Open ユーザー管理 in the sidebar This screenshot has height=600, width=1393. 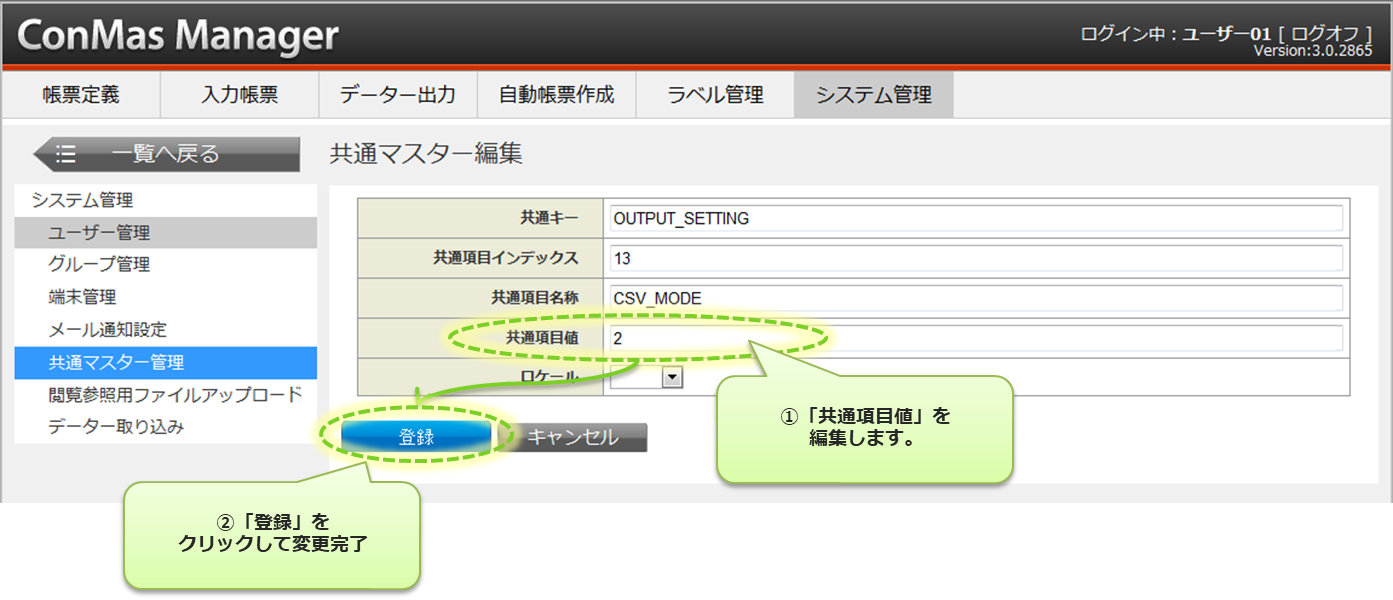pyautogui.click(x=99, y=233)
